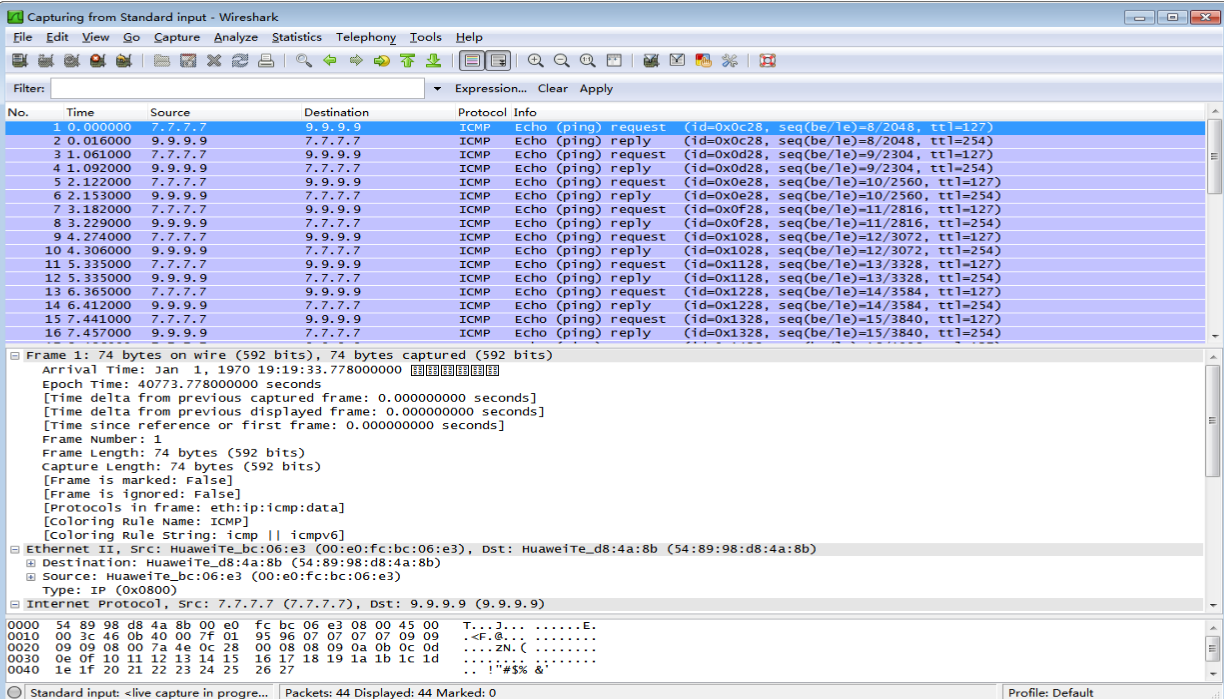
Task: Open the View menu
Action: [96, 37]
